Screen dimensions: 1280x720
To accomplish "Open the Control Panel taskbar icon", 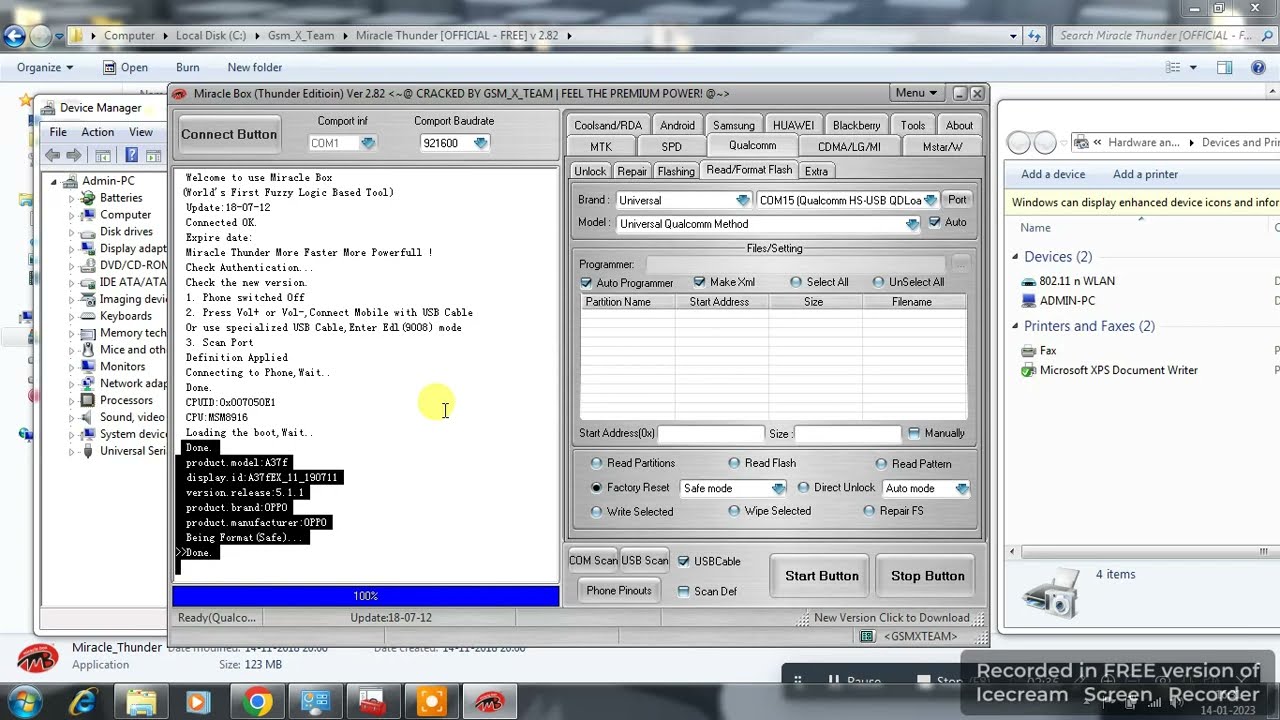I will (x=315, y=702).
